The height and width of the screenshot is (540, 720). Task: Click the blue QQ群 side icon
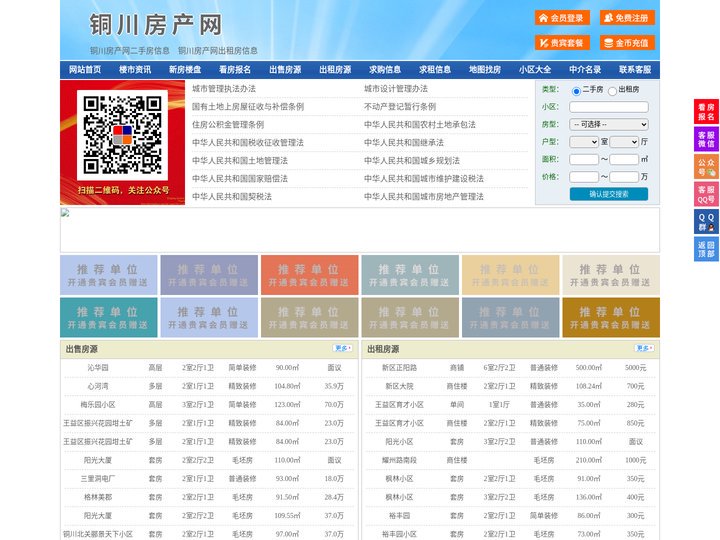pyautogui.click(x=706, y=222)
